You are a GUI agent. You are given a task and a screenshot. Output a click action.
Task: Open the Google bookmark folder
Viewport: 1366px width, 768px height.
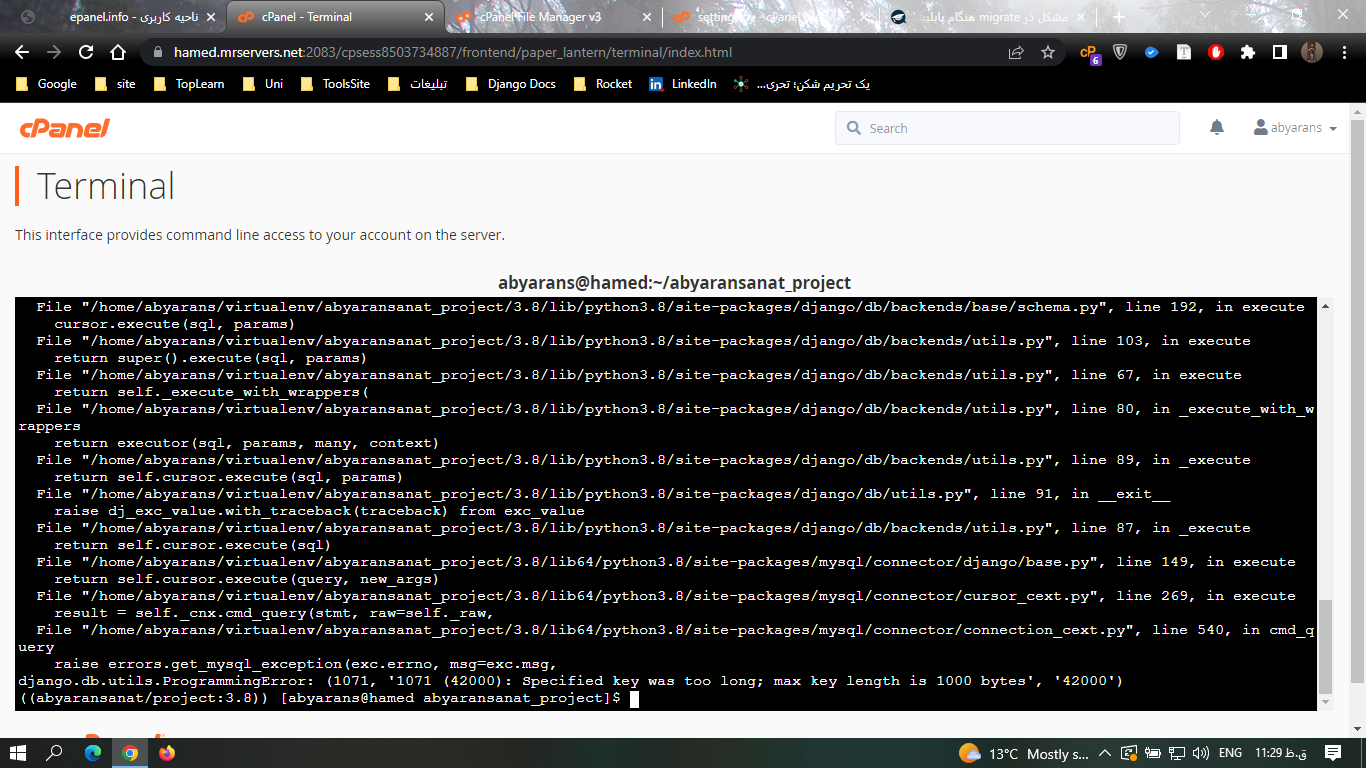(x=46, y=84)
